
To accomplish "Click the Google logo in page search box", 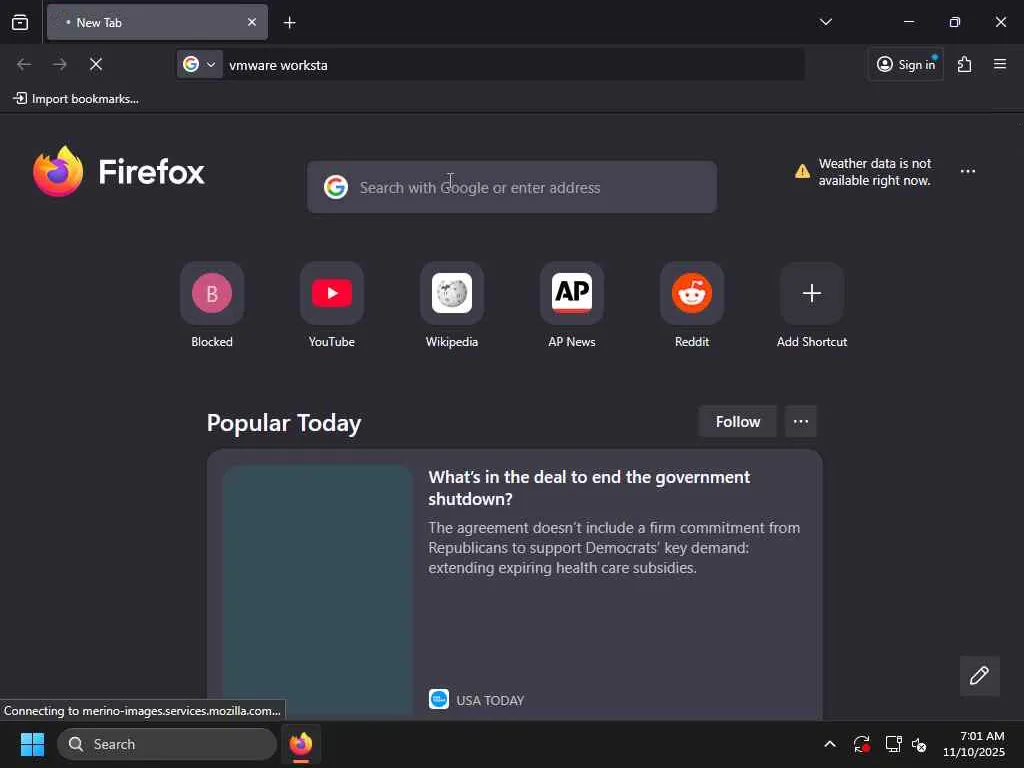I will [336, 187].
